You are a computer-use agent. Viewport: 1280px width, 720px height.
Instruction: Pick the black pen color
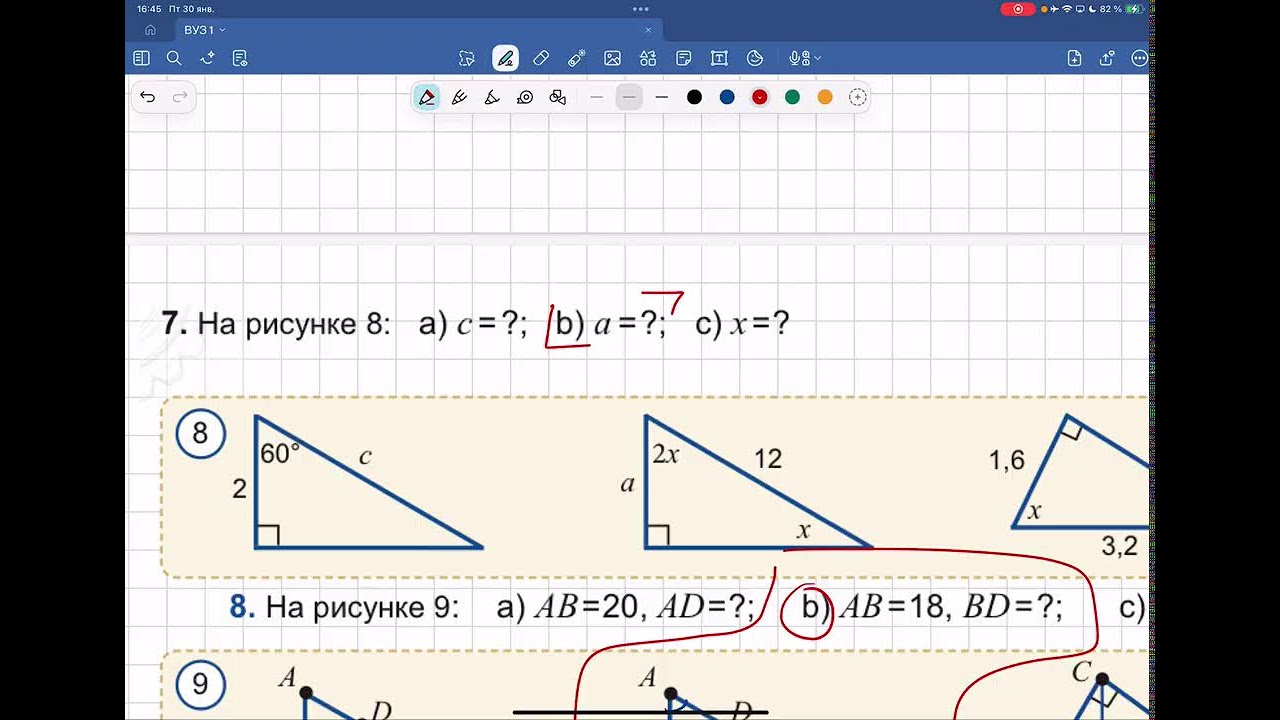pyautogui.click(x=694, y=97)
